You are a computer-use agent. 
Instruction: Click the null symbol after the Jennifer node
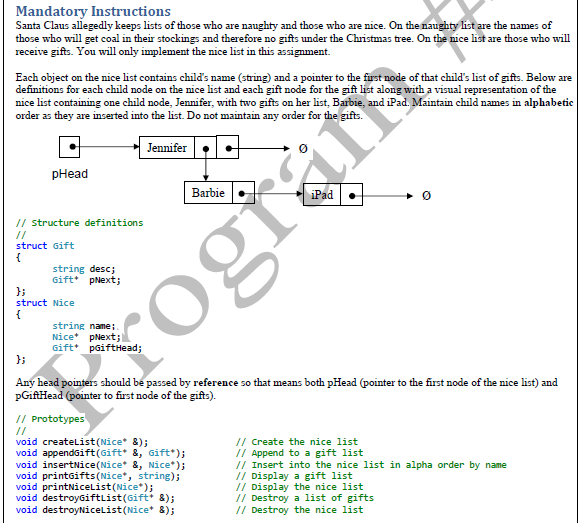pos(303,148)
